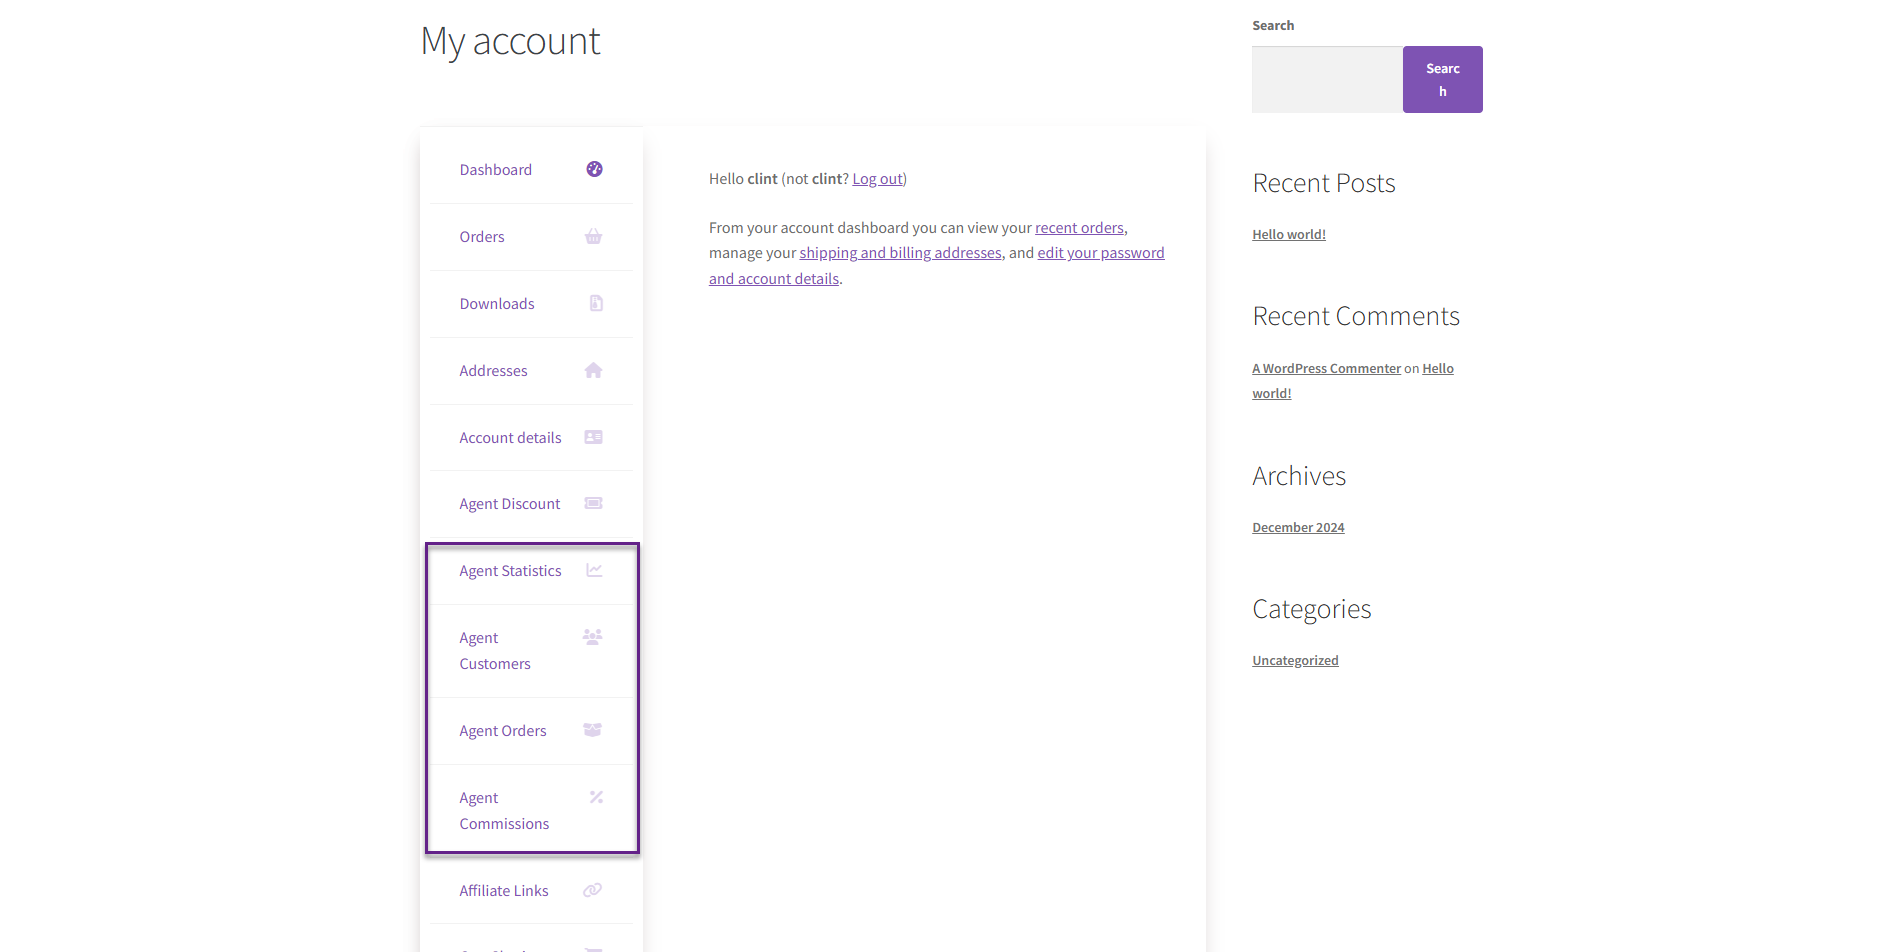Click the Hello world! link in Recent Comments

click(x=1437, y=368)
